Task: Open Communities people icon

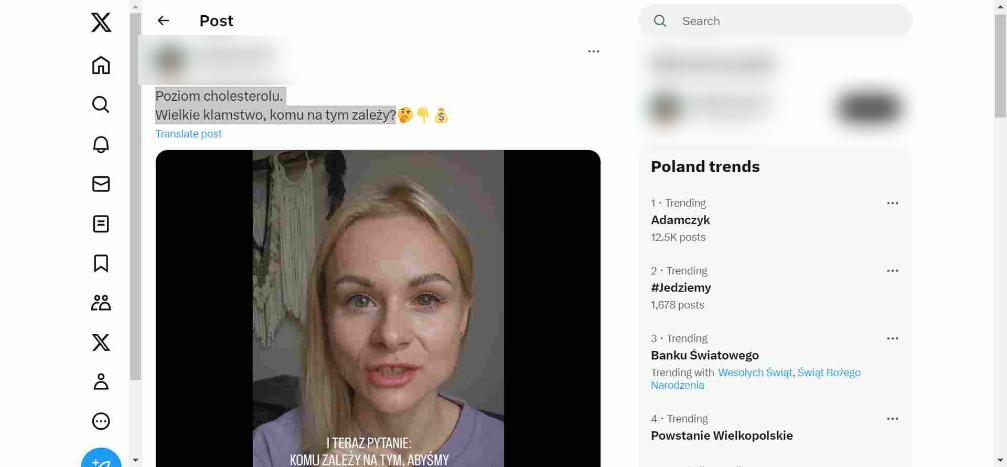Action: 101,303
